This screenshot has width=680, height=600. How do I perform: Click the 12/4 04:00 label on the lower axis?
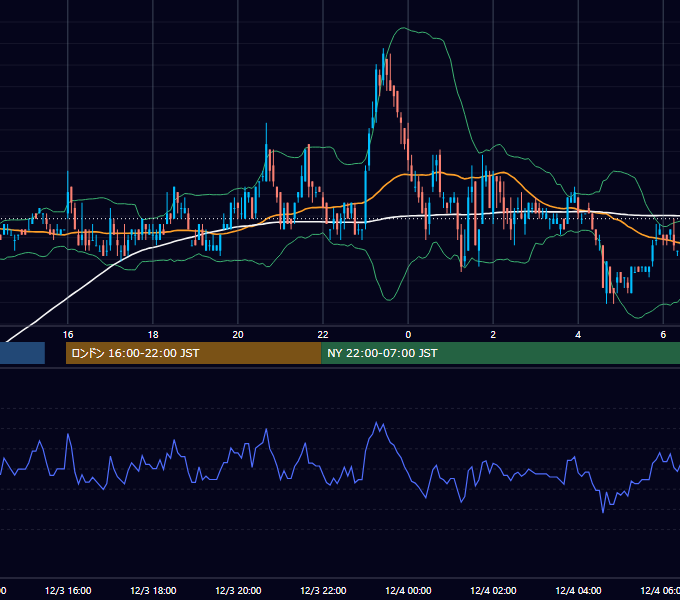pos(578,590)
